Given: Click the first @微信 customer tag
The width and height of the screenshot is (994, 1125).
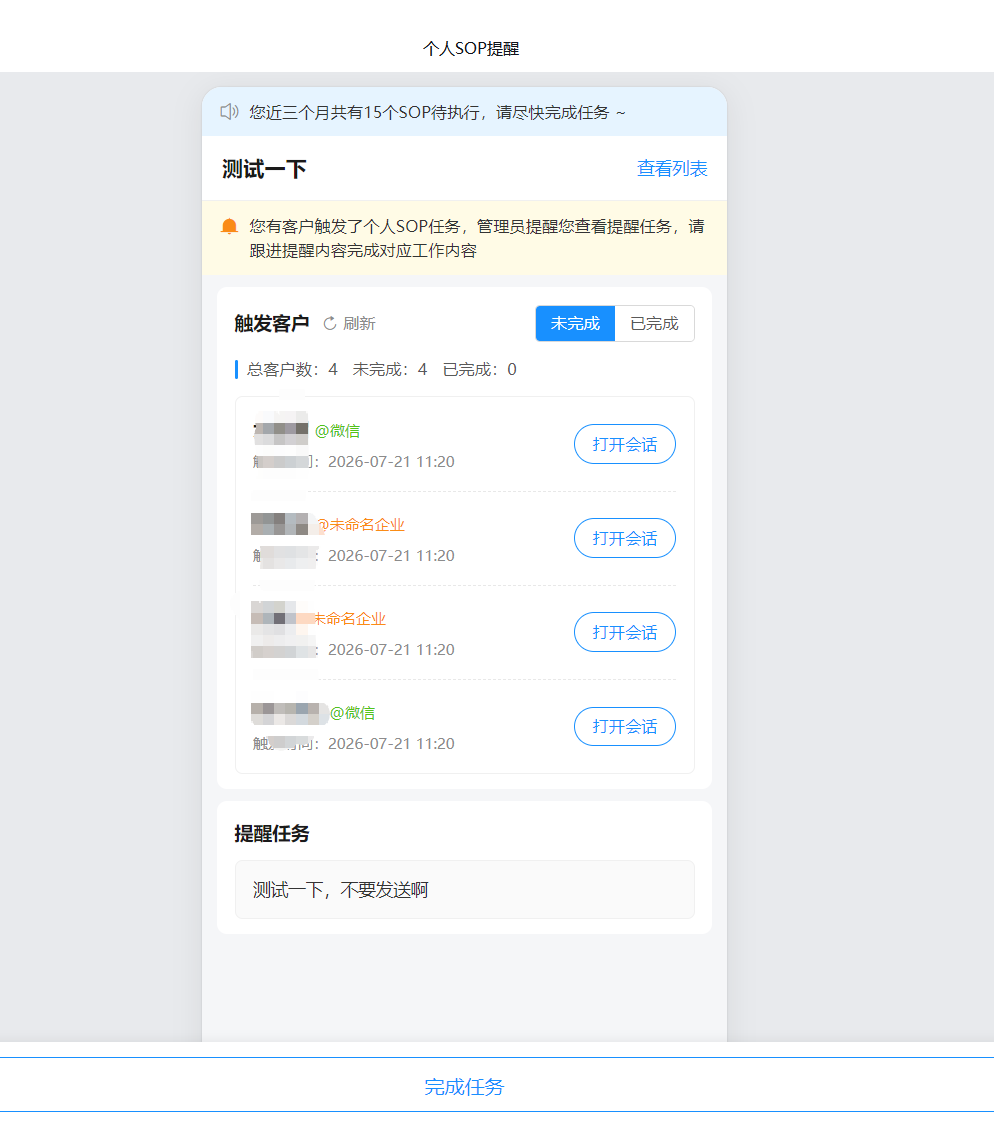Looking at the screenshot, I should coord(337,431).
